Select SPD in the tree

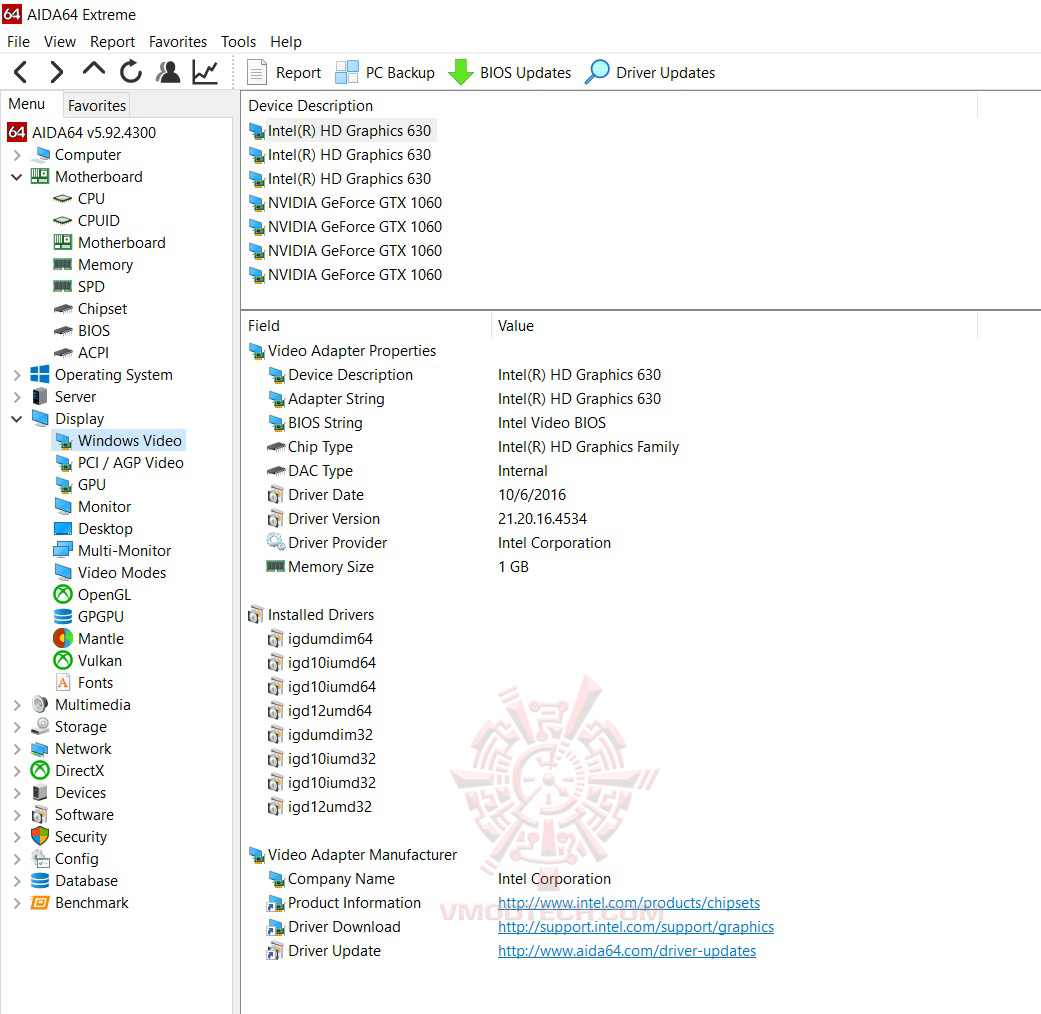(x=79, y=286)
